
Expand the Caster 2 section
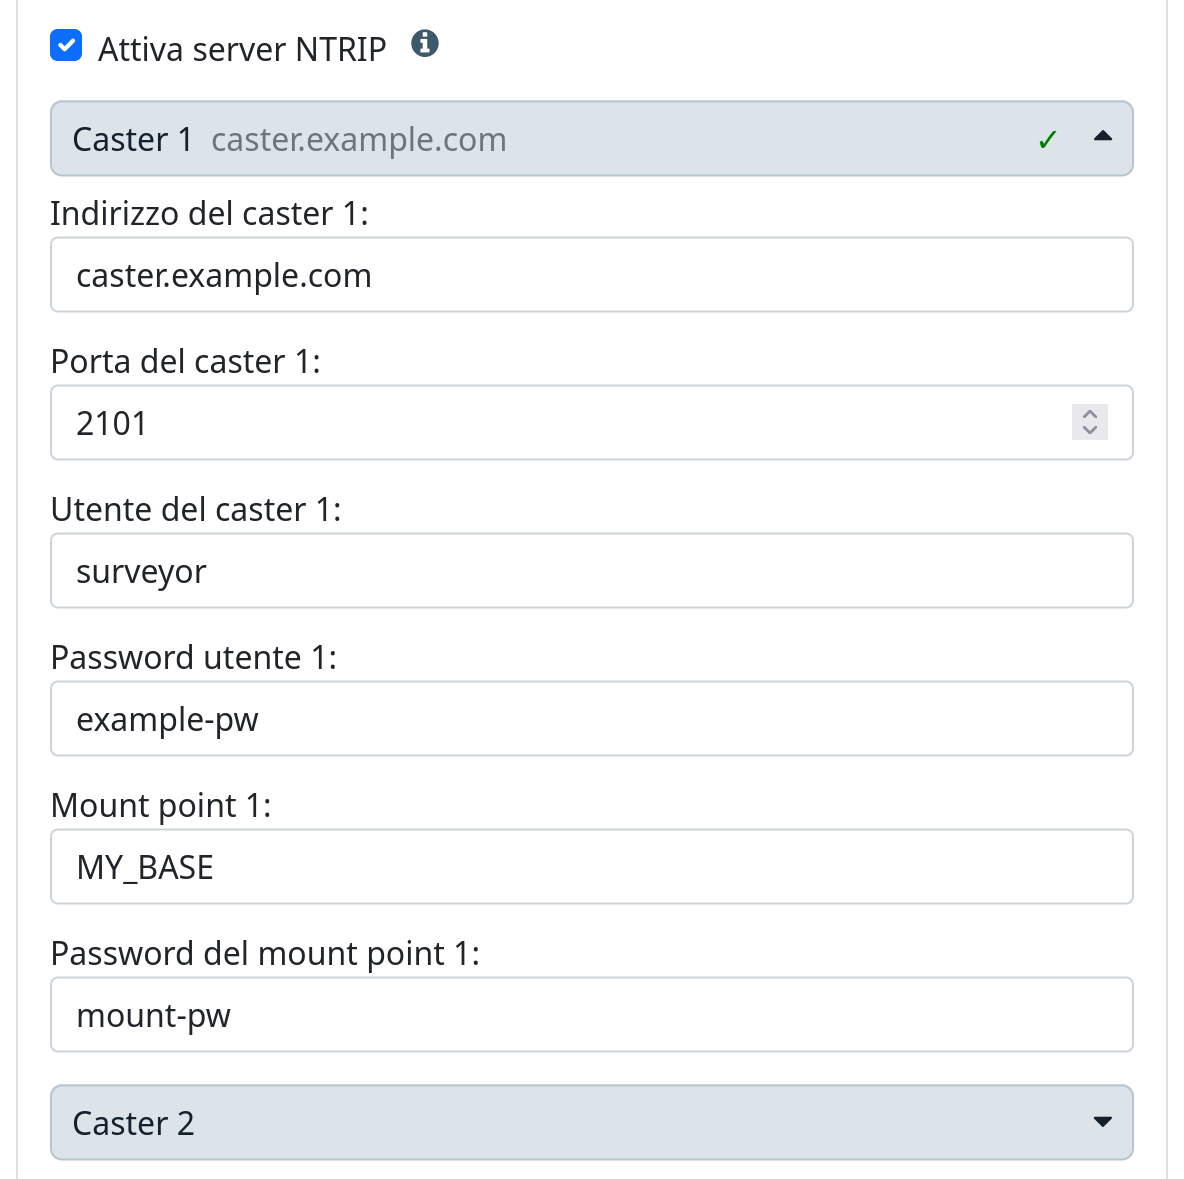[591, 1122]
